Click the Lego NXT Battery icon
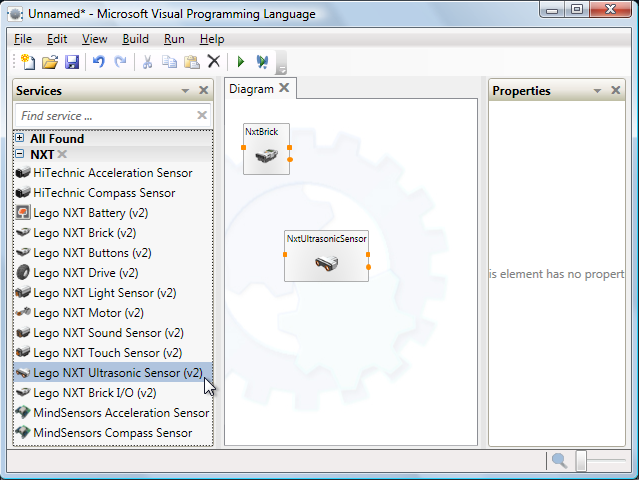 click(x=23, y=212)
